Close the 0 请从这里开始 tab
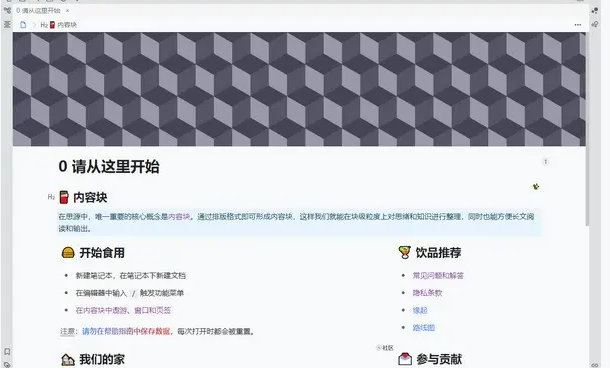The width and height of the screenshot is (610, 368). (67, 11)
